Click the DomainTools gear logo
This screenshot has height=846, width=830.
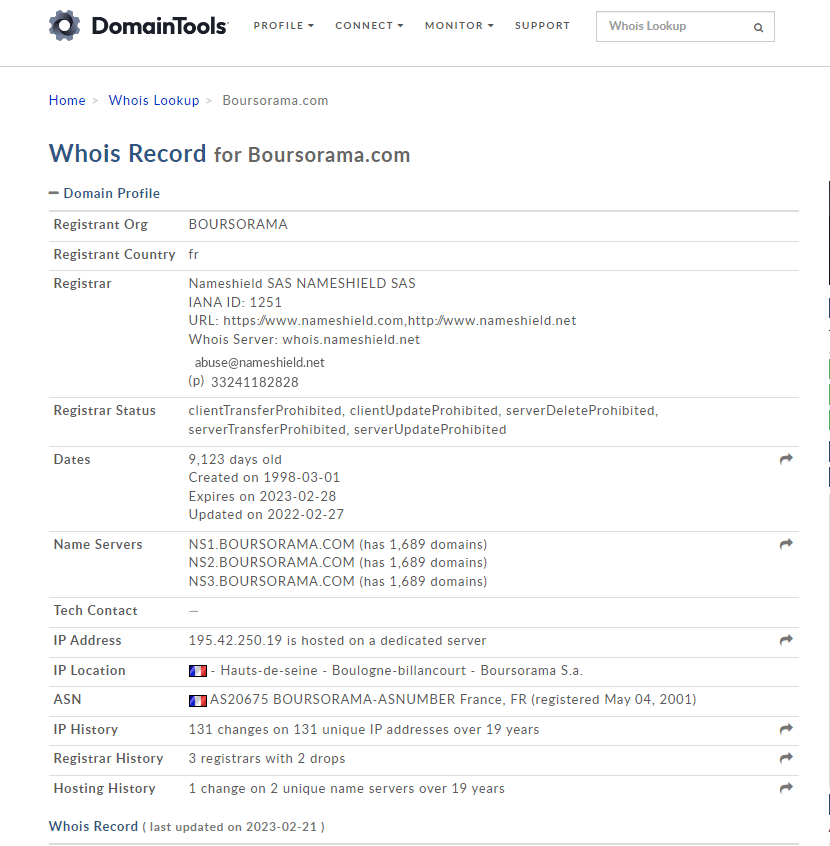pyautogui.click(x=64, y=25)
